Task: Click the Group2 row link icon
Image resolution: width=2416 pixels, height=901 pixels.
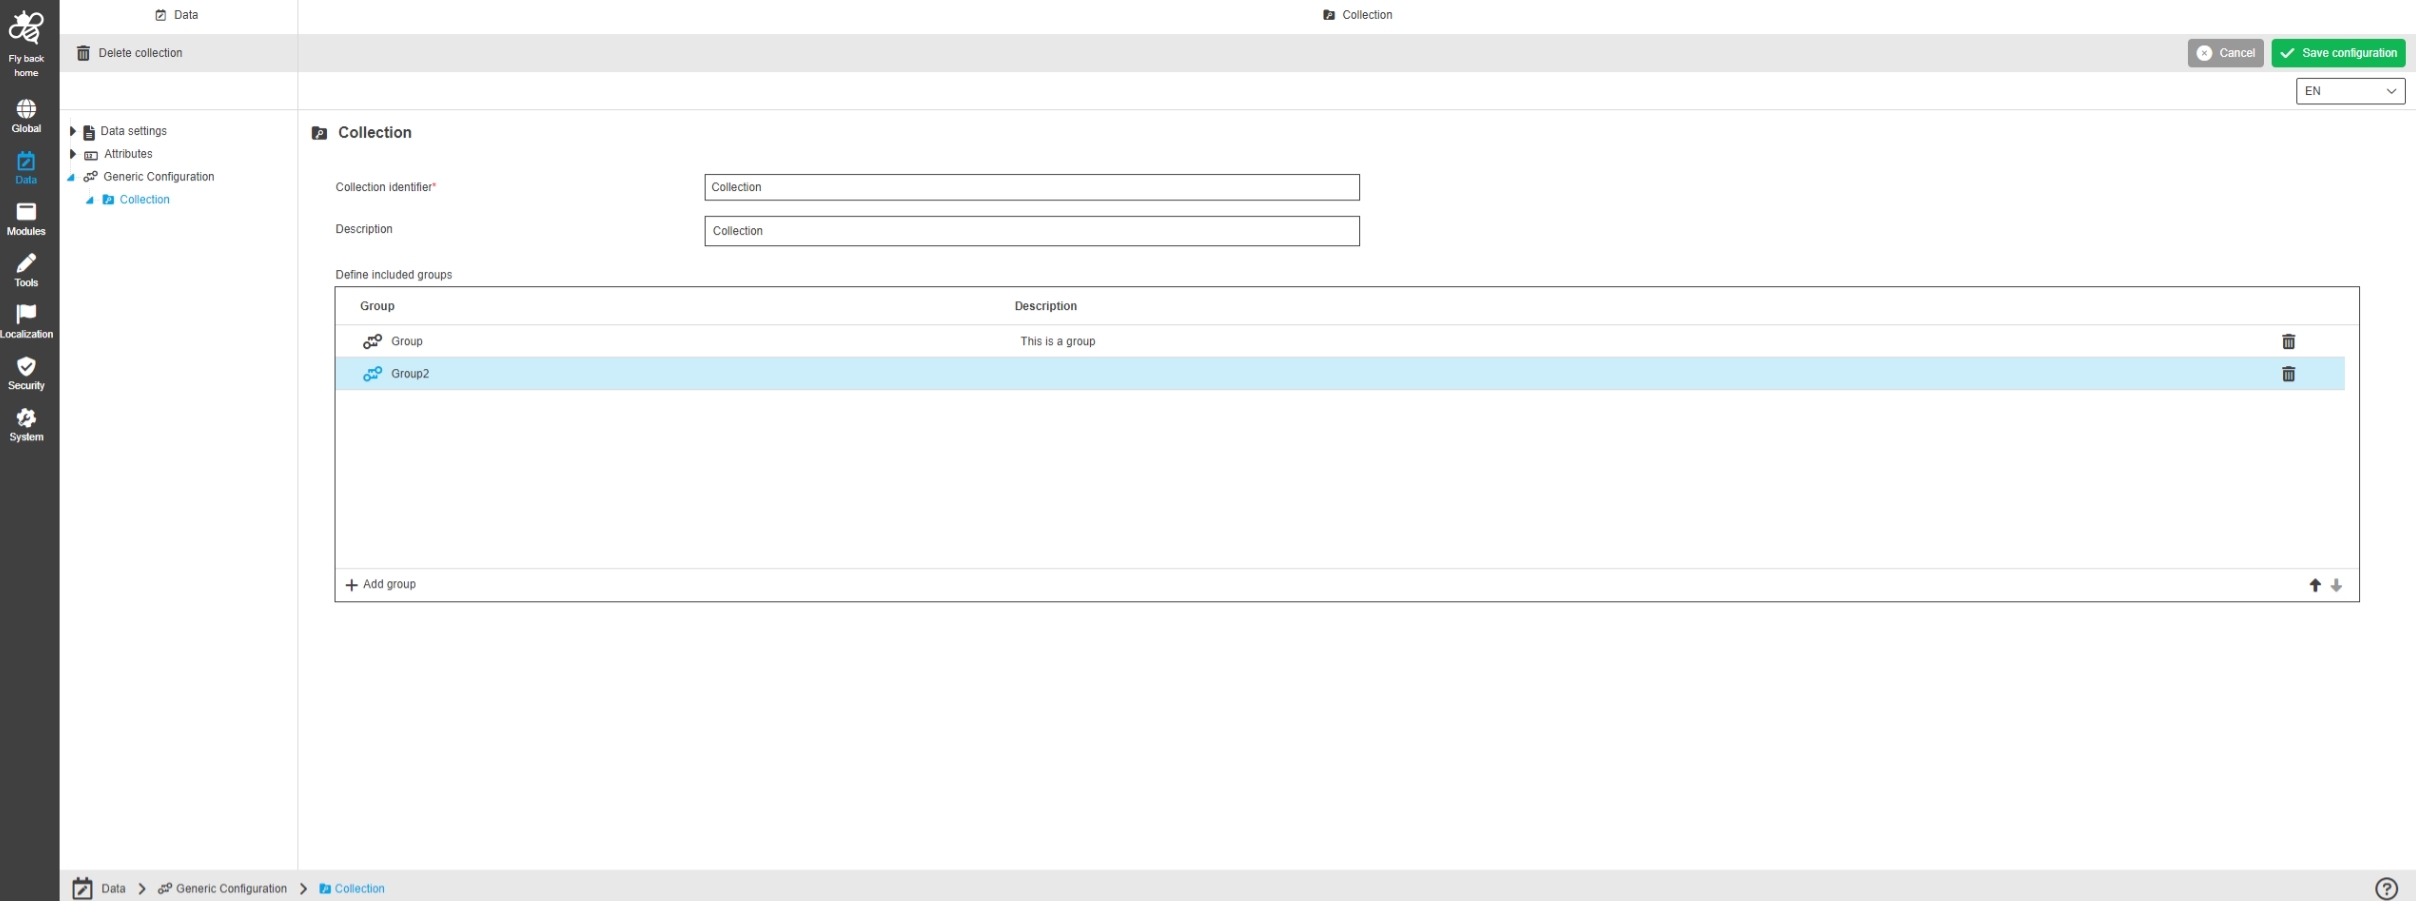Action: tap(372, 374)
